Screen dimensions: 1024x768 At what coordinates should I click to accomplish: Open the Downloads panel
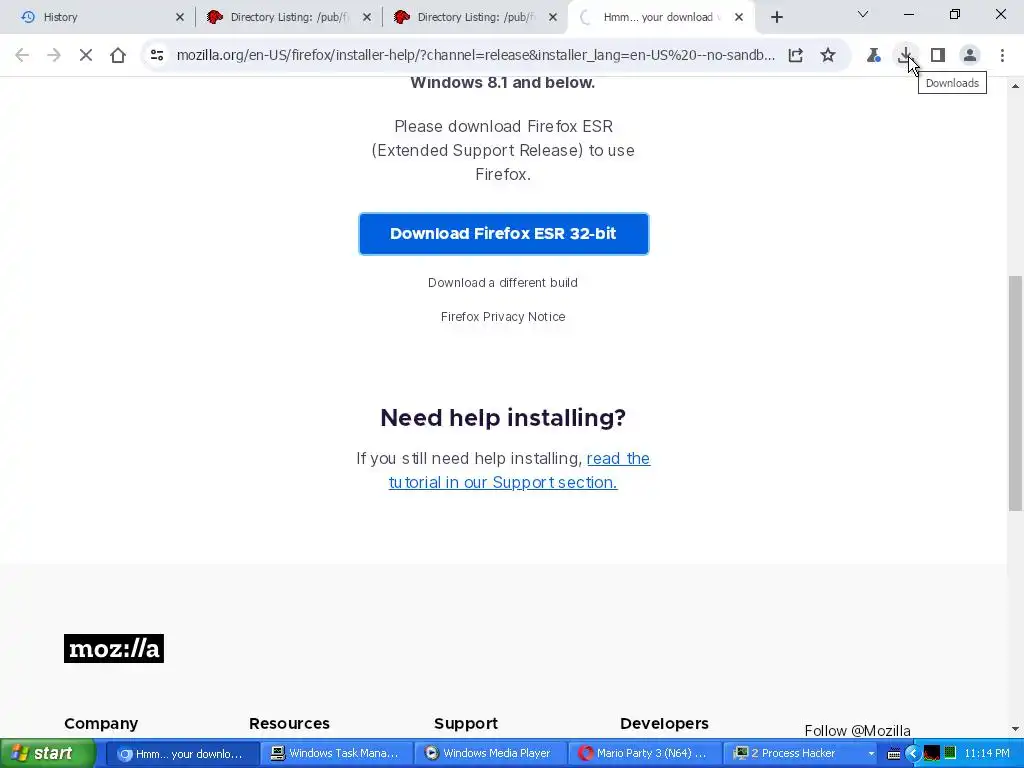[x=905, y=56]
